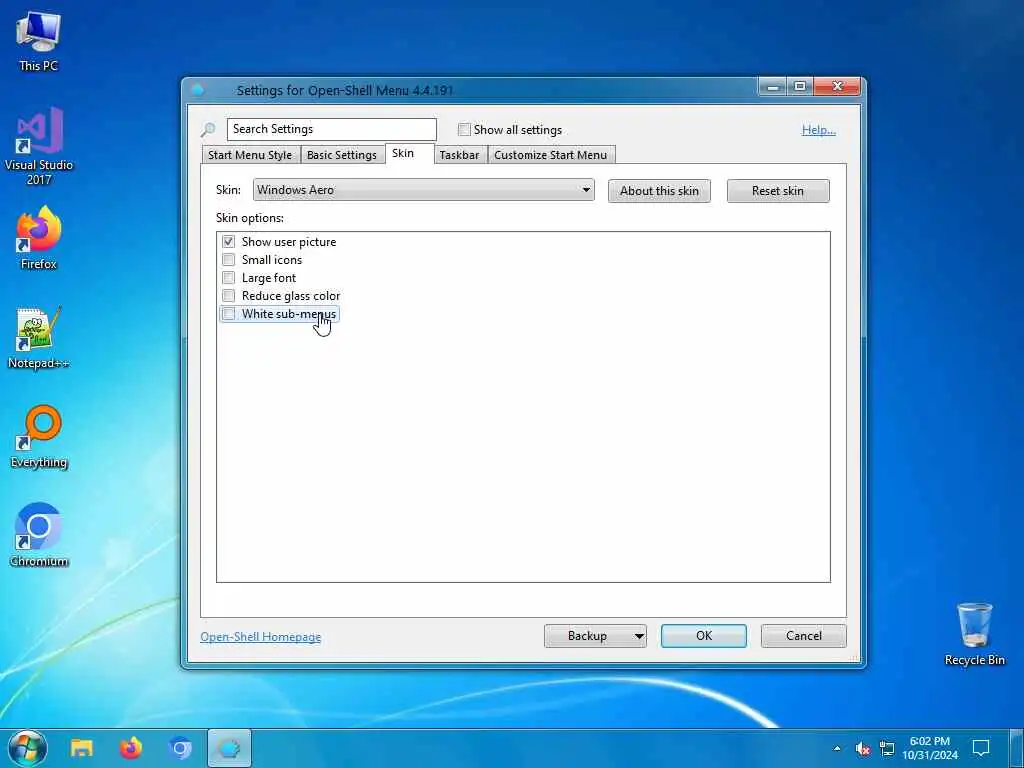Switch to Basic Settings tab
The image size is (1024, 768).
342,155
